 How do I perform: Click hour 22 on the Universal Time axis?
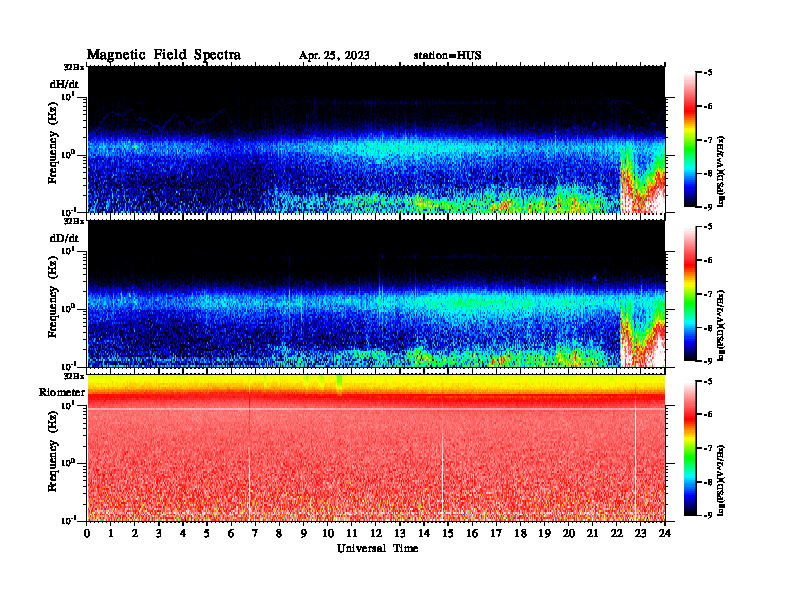click(x=617, y=533)
